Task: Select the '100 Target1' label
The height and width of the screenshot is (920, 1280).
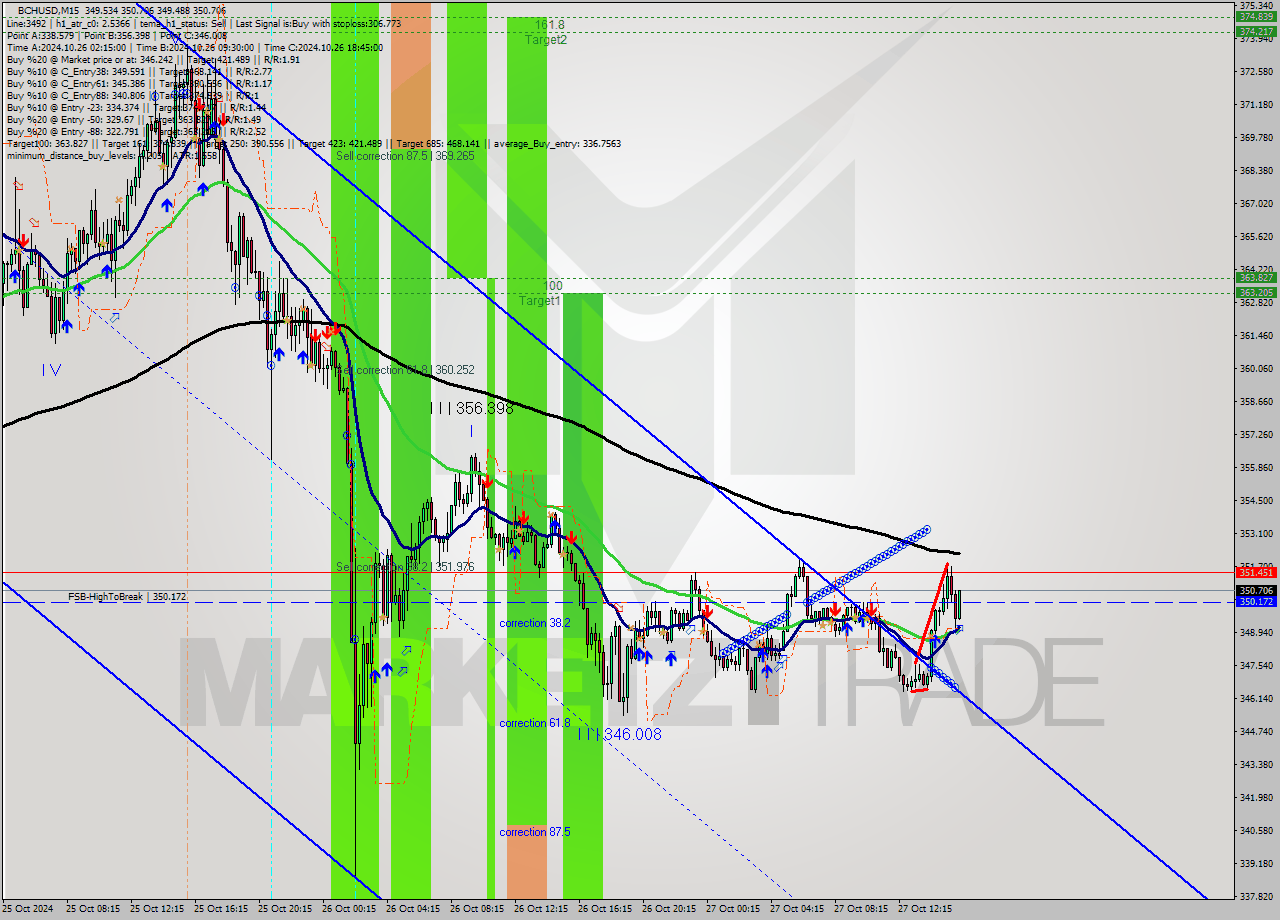Action: (540, 293)
